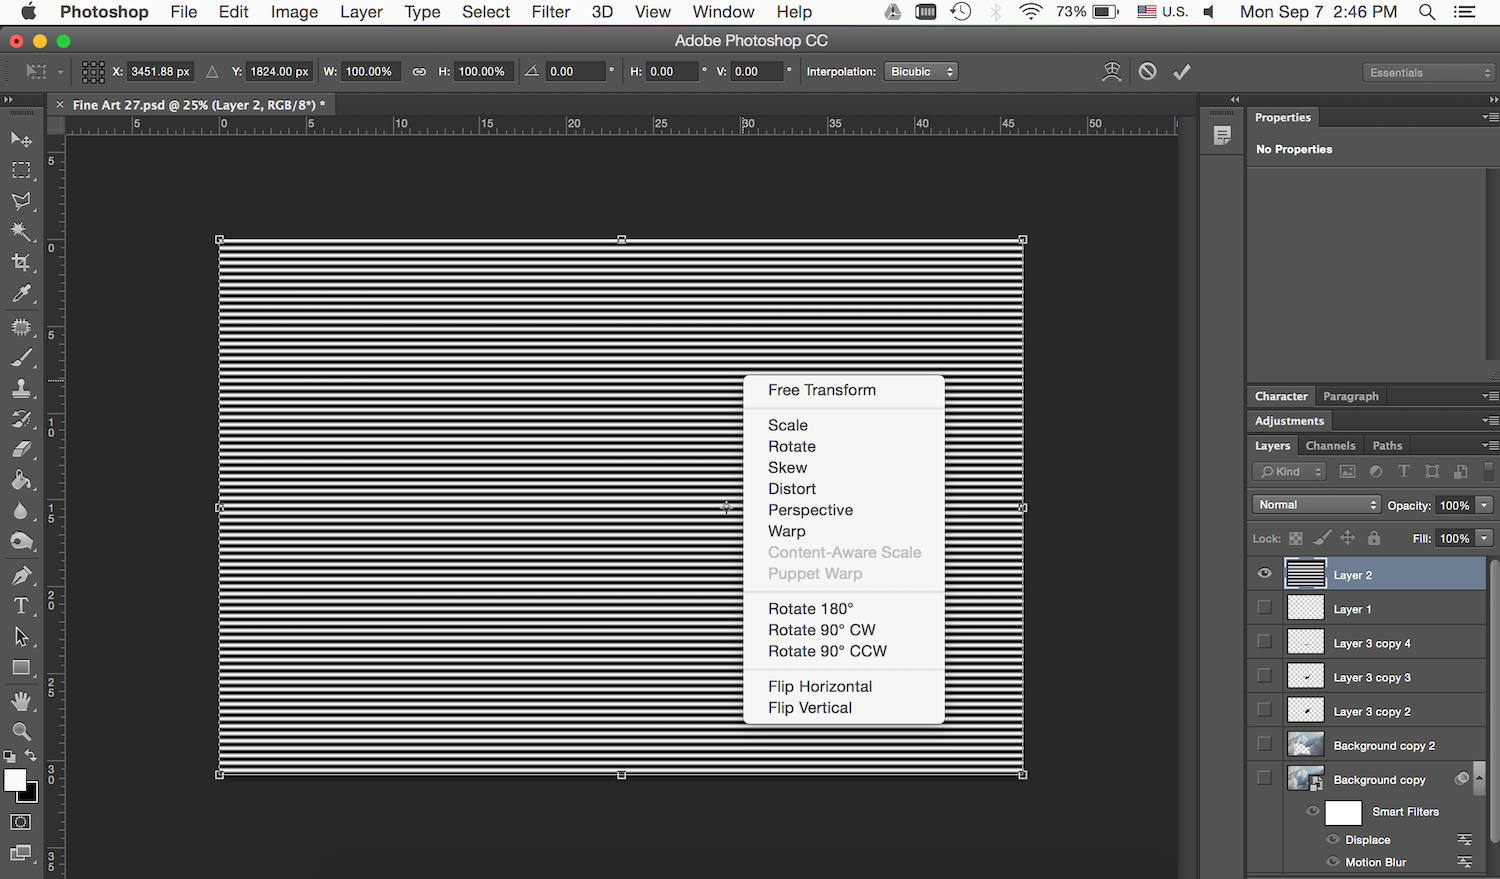Viewport: 1500px width, 879px height.
Task: Show Layer 1 visibility
Action: click(x=1265, y=608)
